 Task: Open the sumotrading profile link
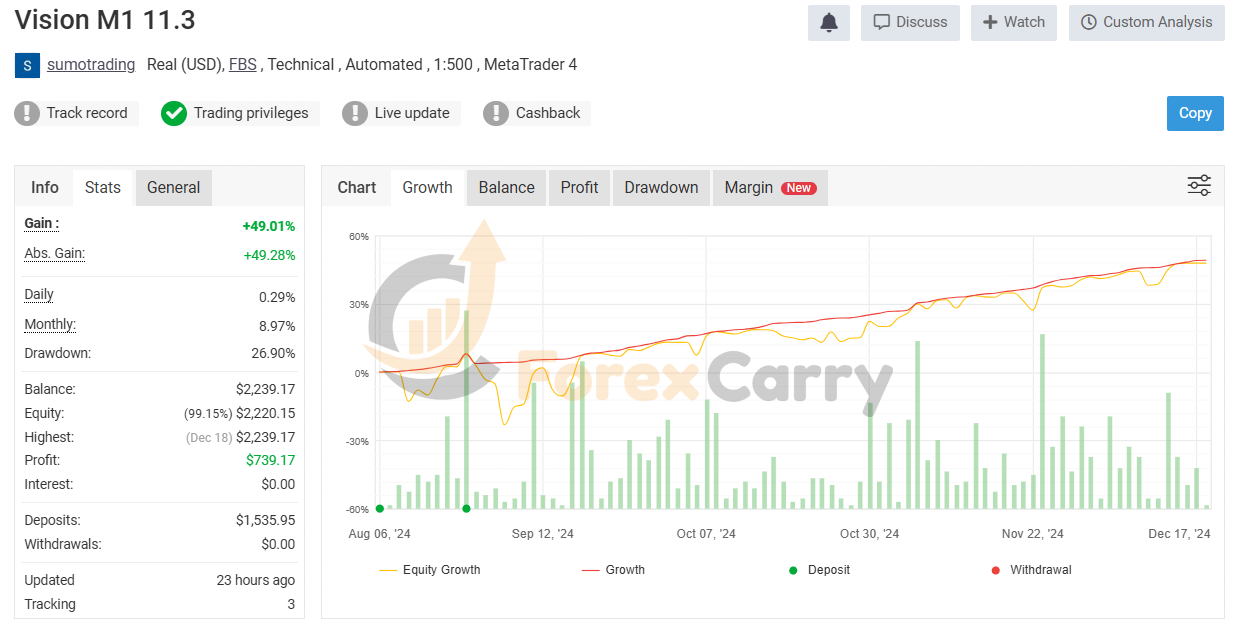point(91,65)
